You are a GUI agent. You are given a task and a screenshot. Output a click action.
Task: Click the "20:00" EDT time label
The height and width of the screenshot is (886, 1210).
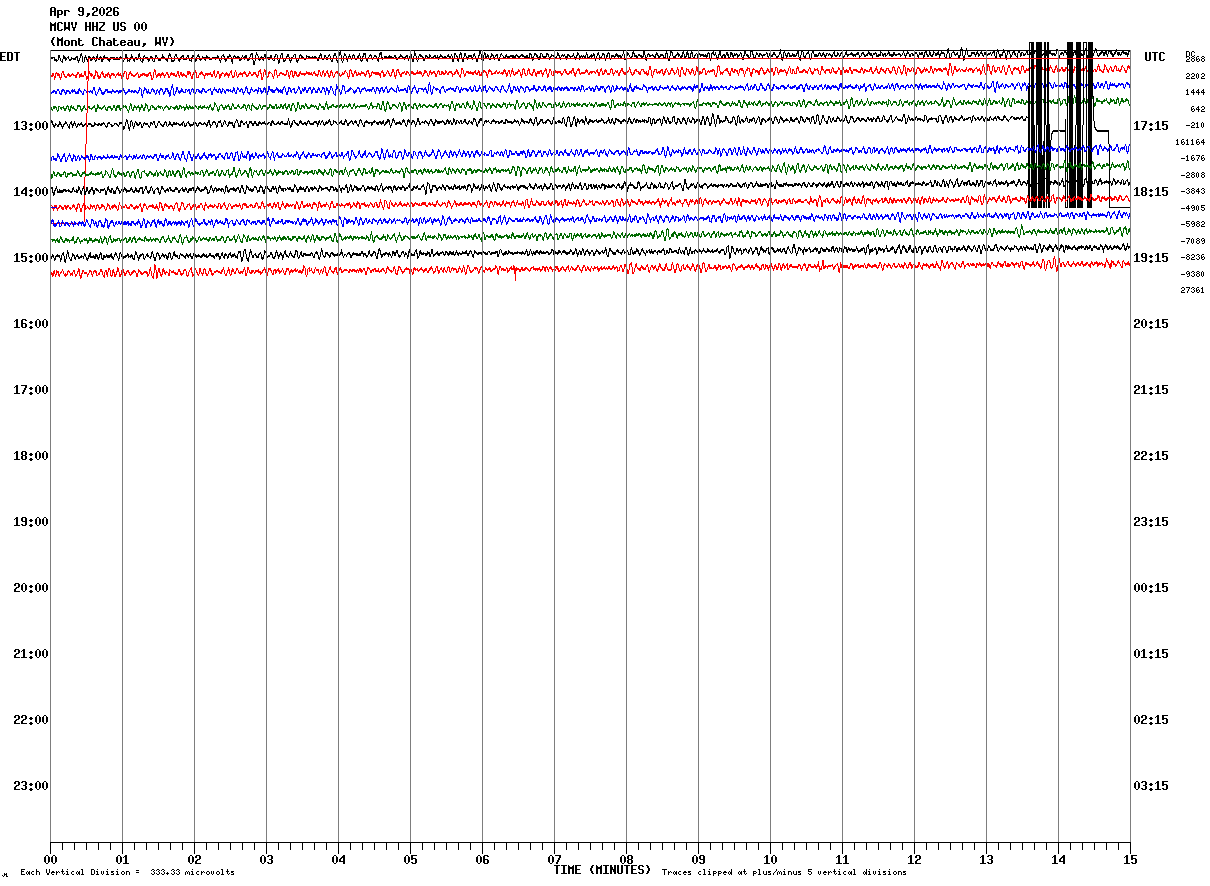(31, 588)
